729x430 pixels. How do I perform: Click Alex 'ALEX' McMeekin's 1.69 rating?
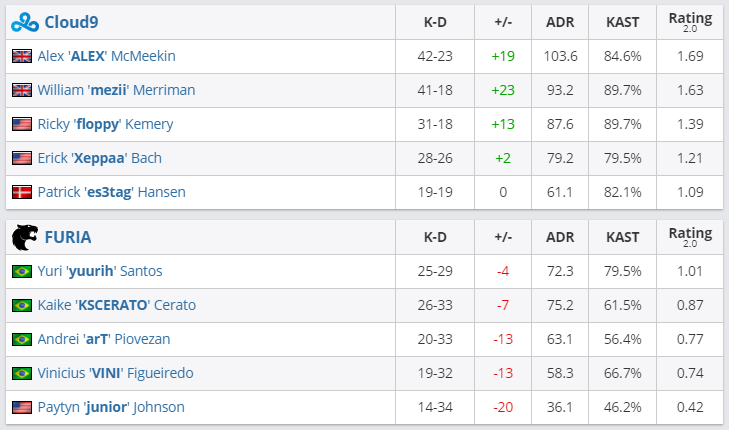pos(690,56)
